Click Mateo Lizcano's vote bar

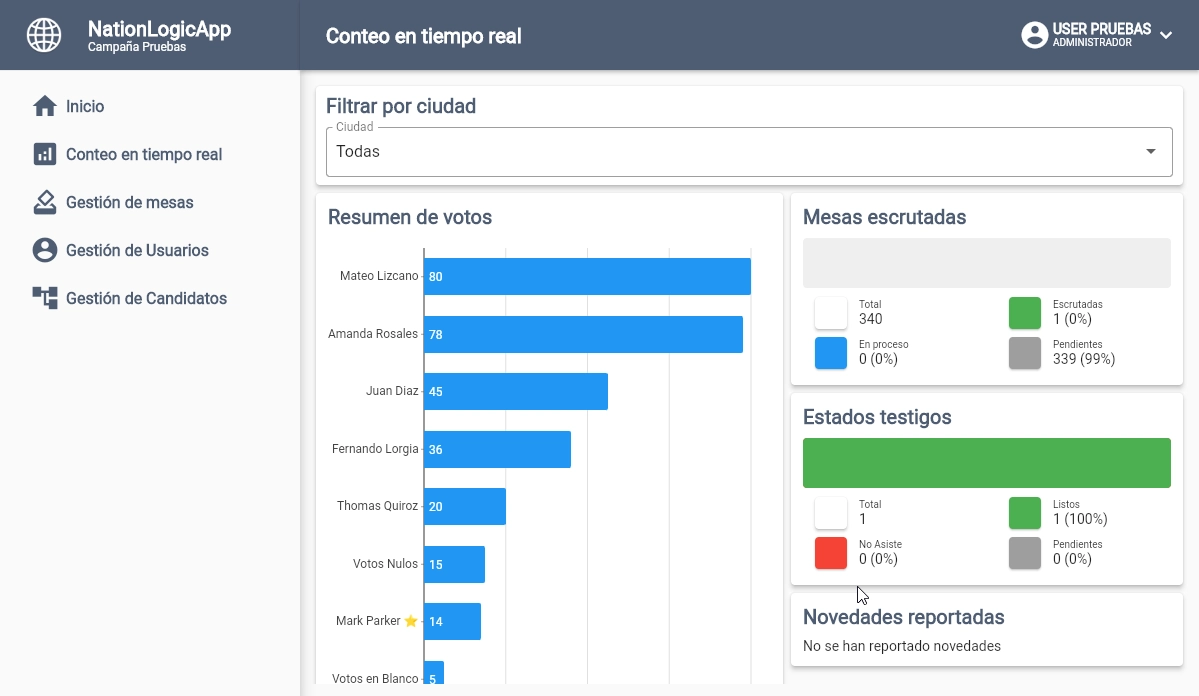coord(585,276)
